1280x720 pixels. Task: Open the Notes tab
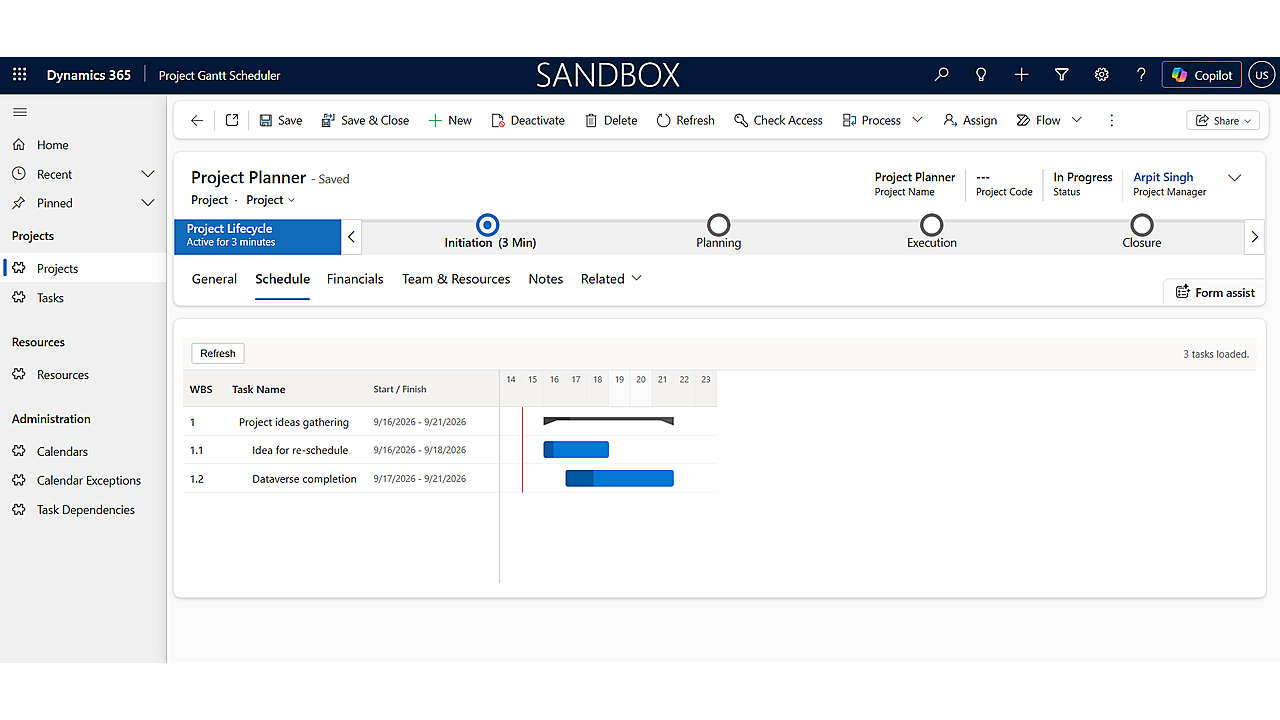pos(546,279)
